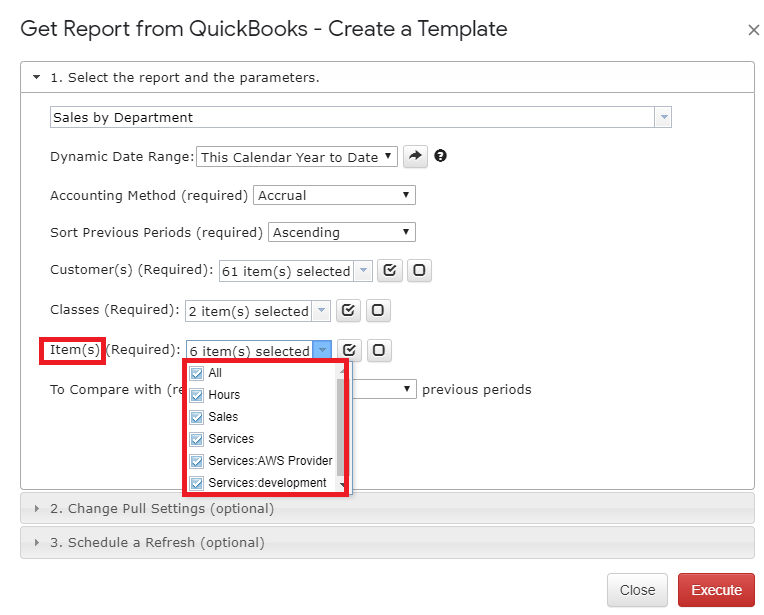Click the Close button
Screen dimensions: 764x615
point(637,590)
